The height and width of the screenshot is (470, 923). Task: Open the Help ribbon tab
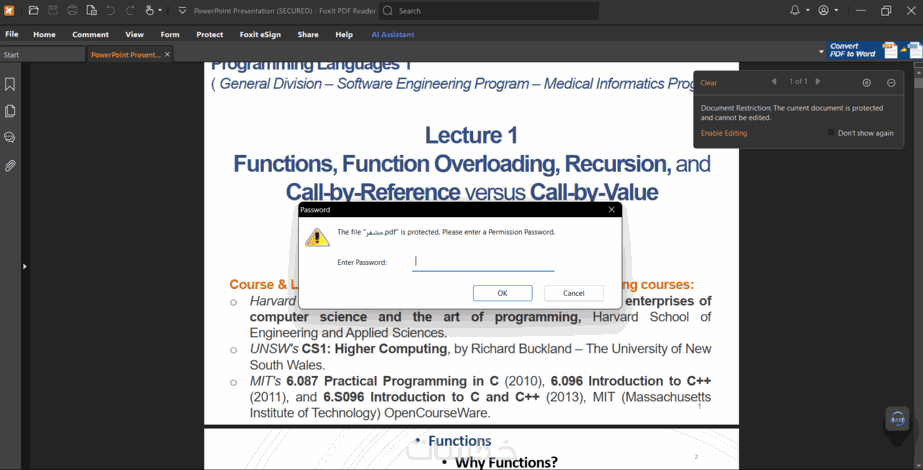coord(344,34)
